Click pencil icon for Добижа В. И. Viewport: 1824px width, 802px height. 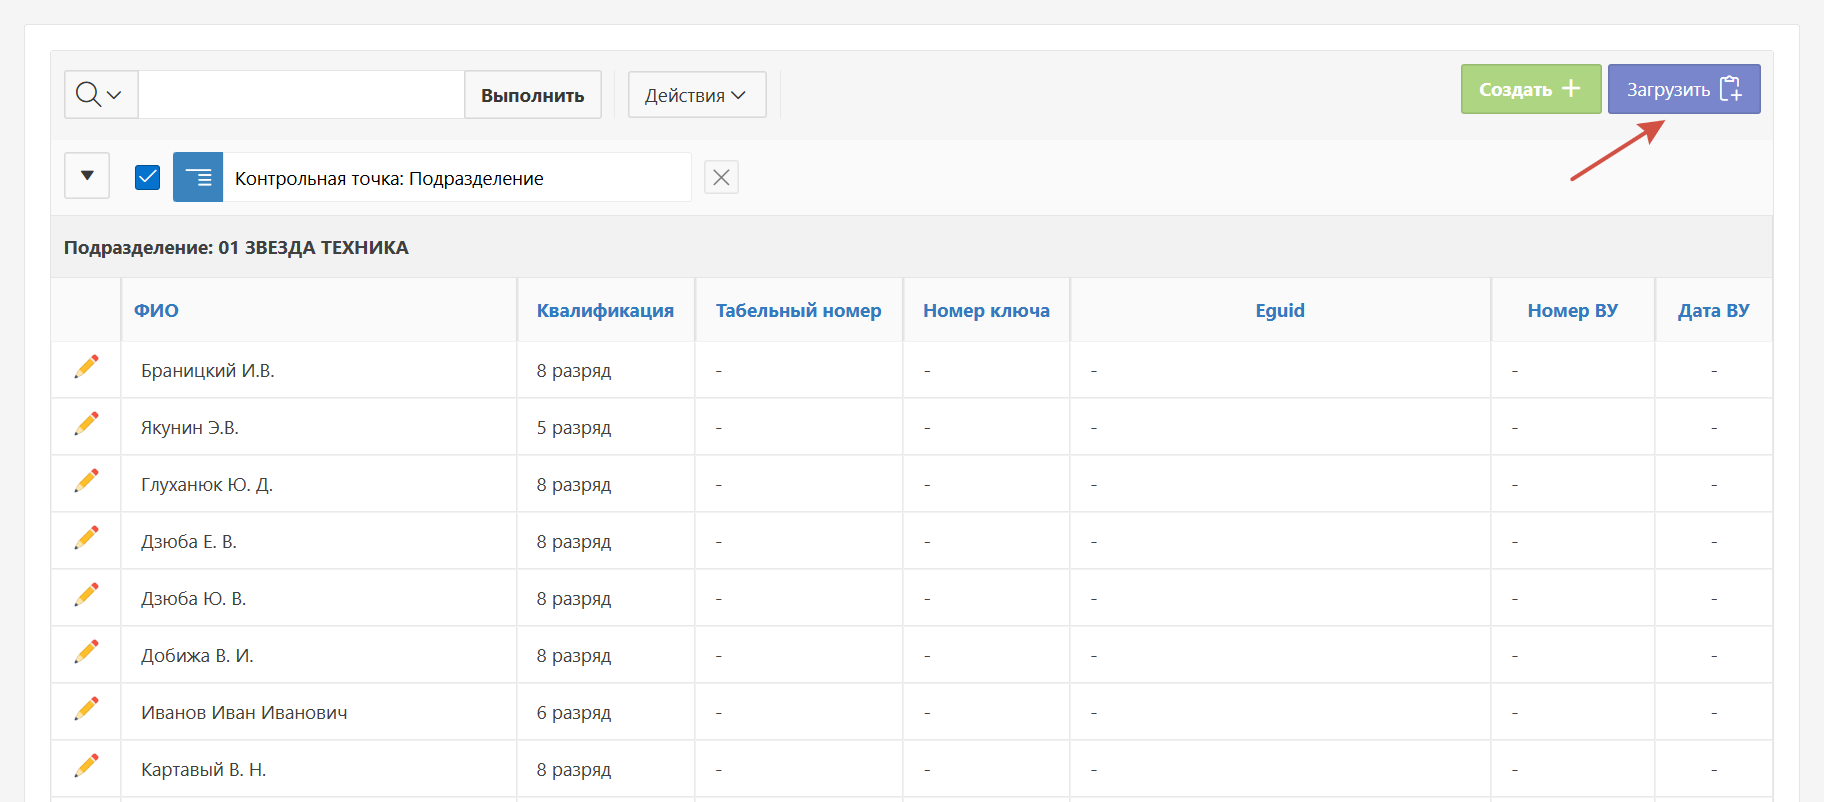87,652
